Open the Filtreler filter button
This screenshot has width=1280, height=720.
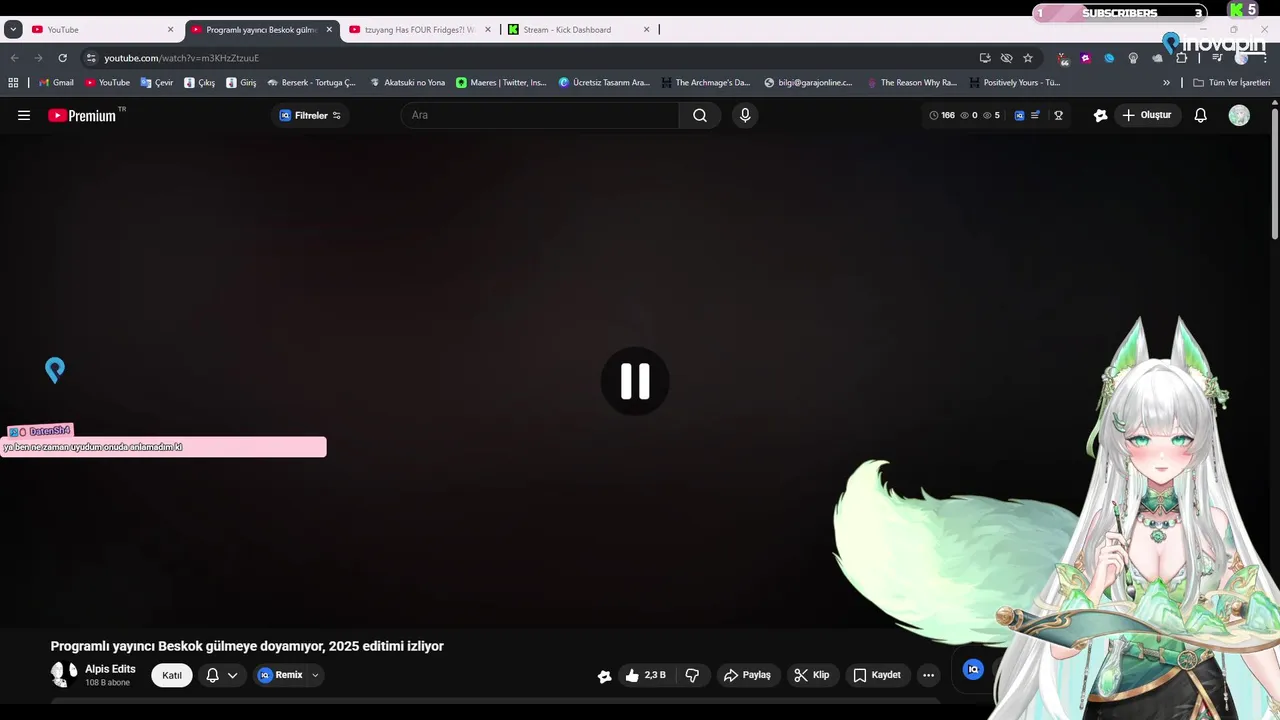[x=310, y=115]
